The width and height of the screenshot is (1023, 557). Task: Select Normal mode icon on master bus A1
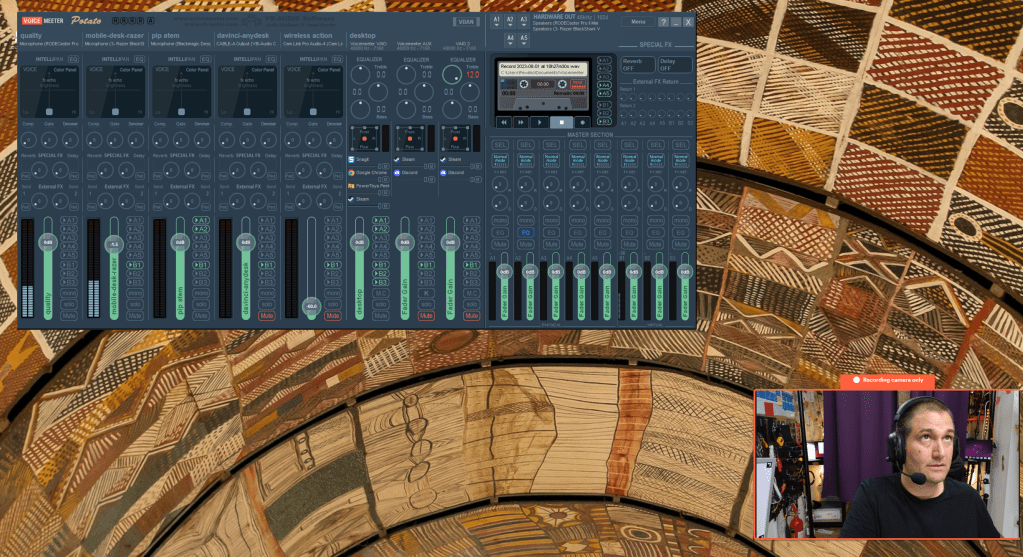tap(500, 158)
